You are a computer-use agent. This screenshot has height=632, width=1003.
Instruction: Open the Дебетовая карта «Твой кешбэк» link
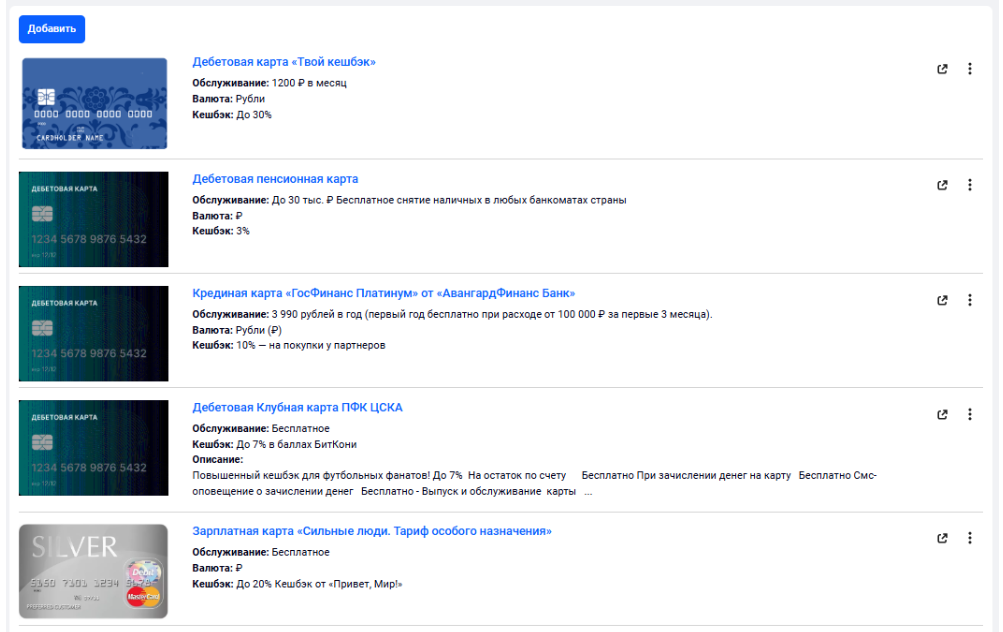[284, 62]
